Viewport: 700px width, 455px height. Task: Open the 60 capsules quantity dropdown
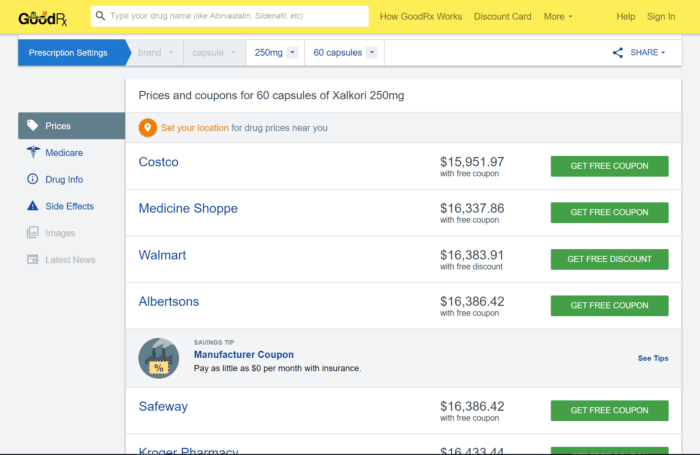pyautogui.click(x=345, y=53)
